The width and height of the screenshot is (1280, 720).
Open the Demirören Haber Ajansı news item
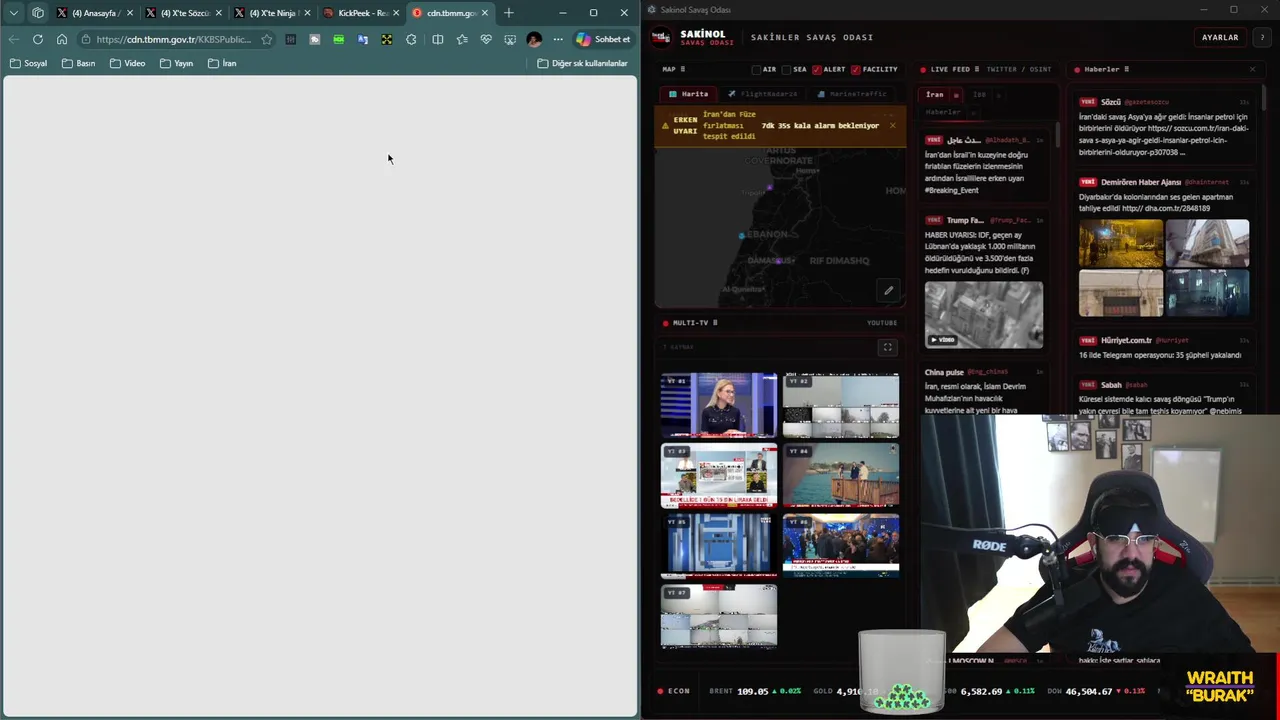click(x=1163, y=247)
